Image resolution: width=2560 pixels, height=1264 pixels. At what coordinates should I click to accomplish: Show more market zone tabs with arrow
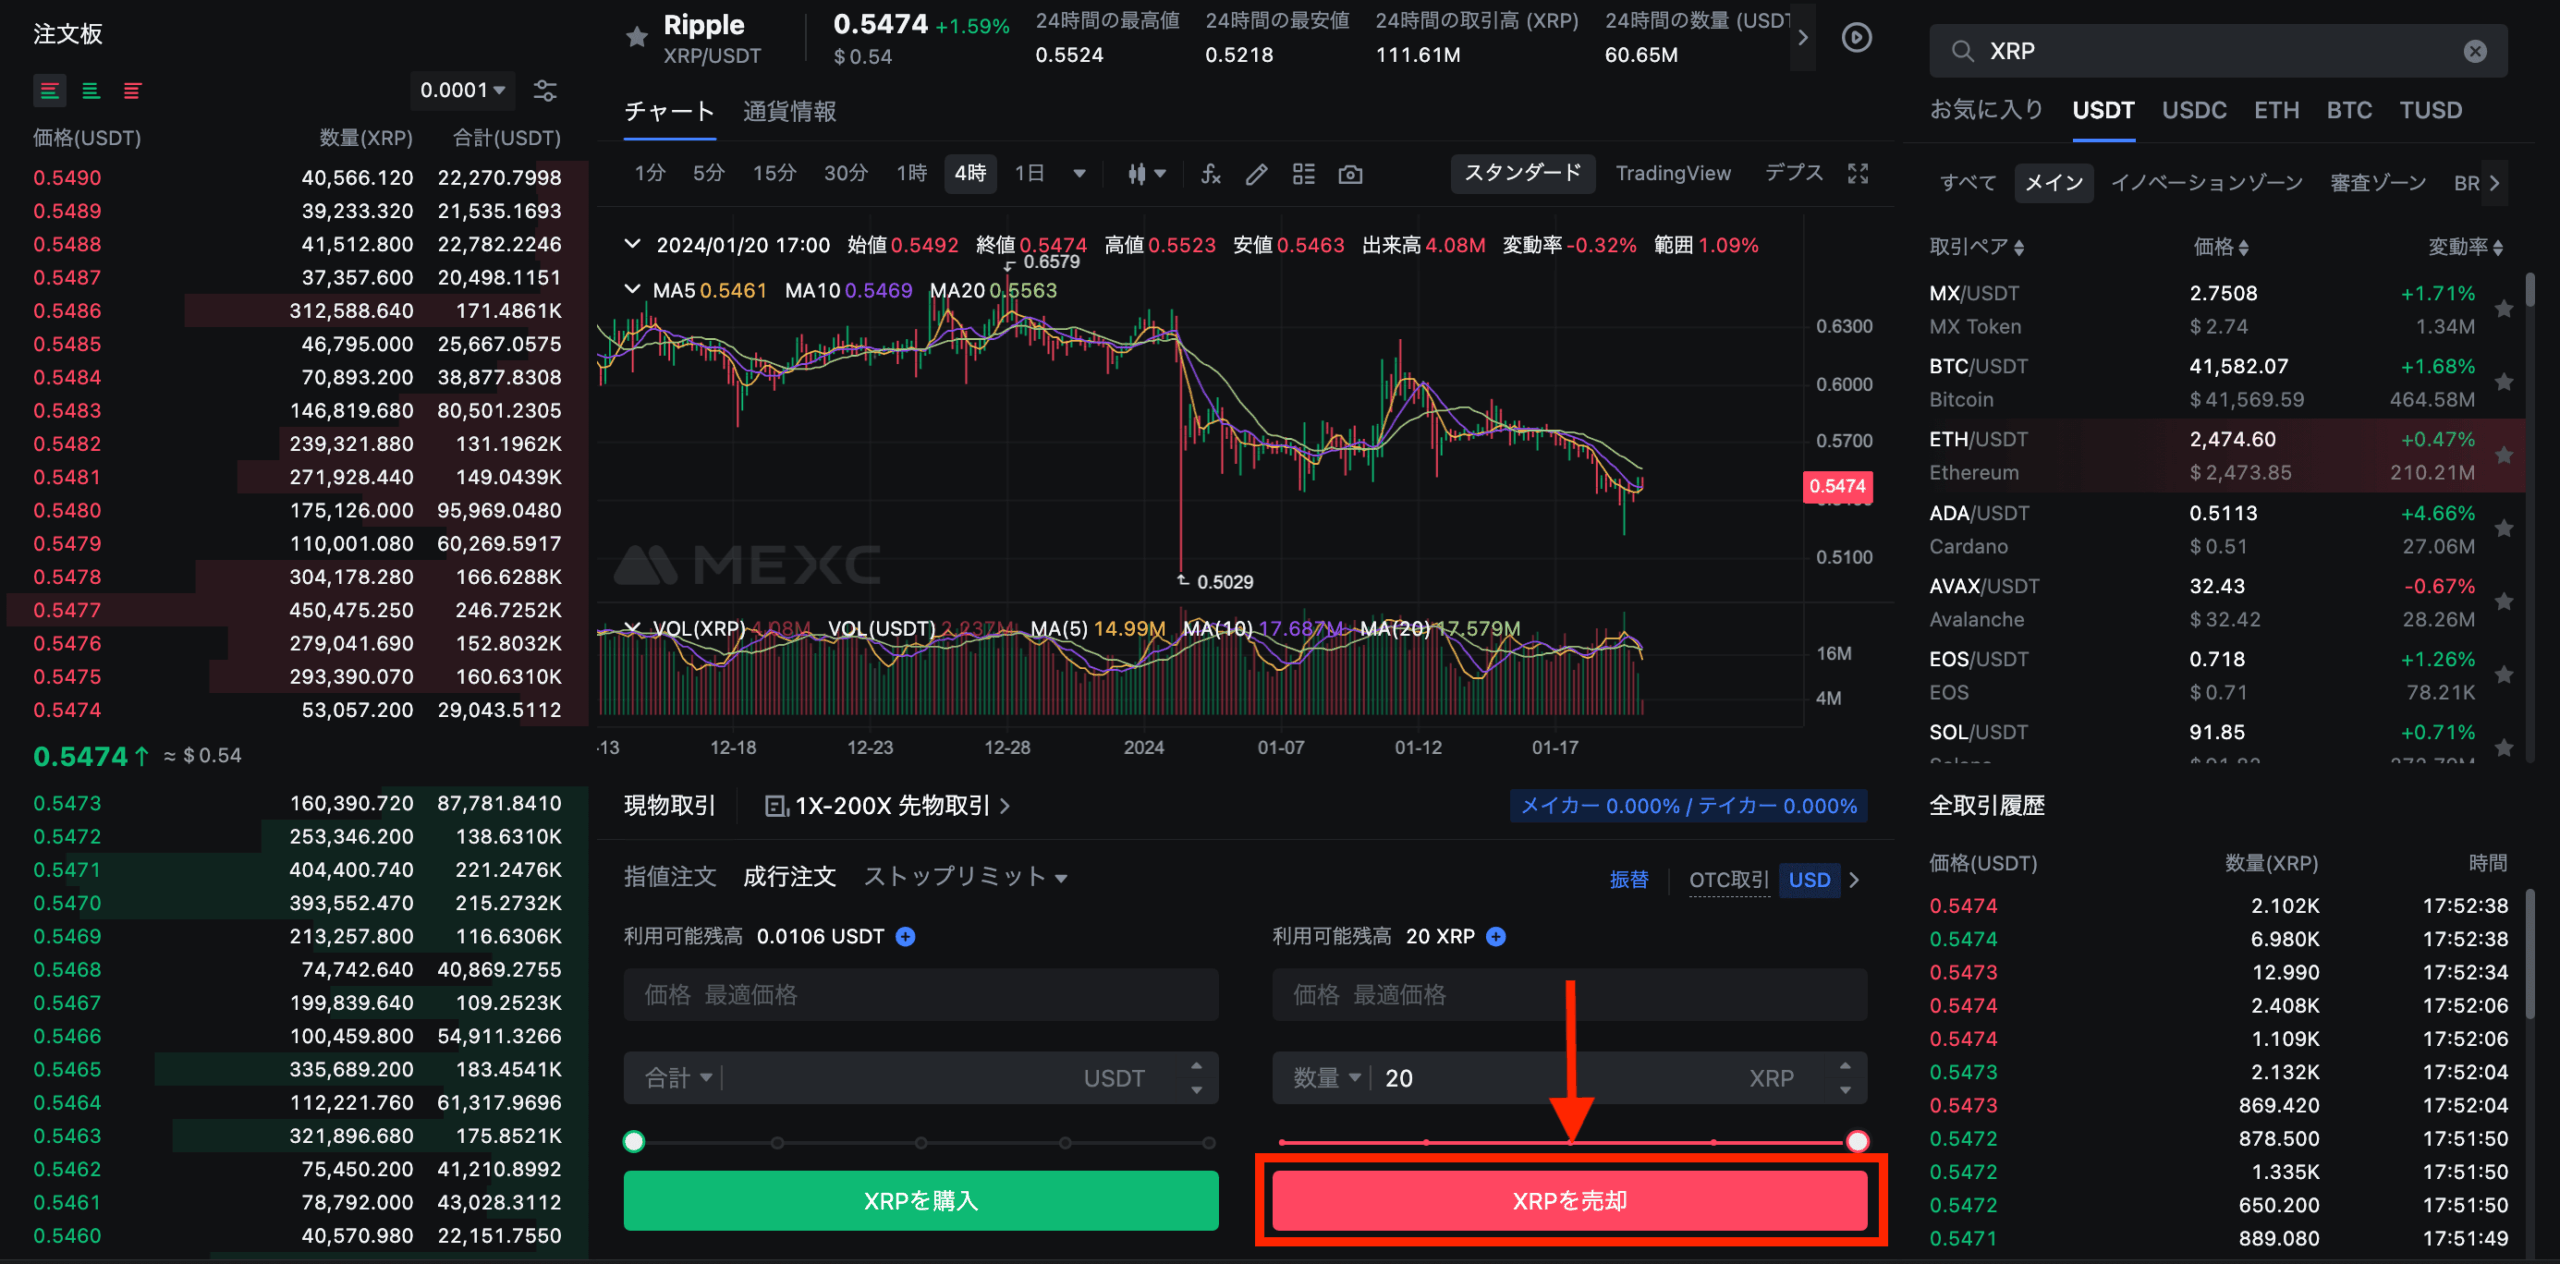(x=2495, y=183)
